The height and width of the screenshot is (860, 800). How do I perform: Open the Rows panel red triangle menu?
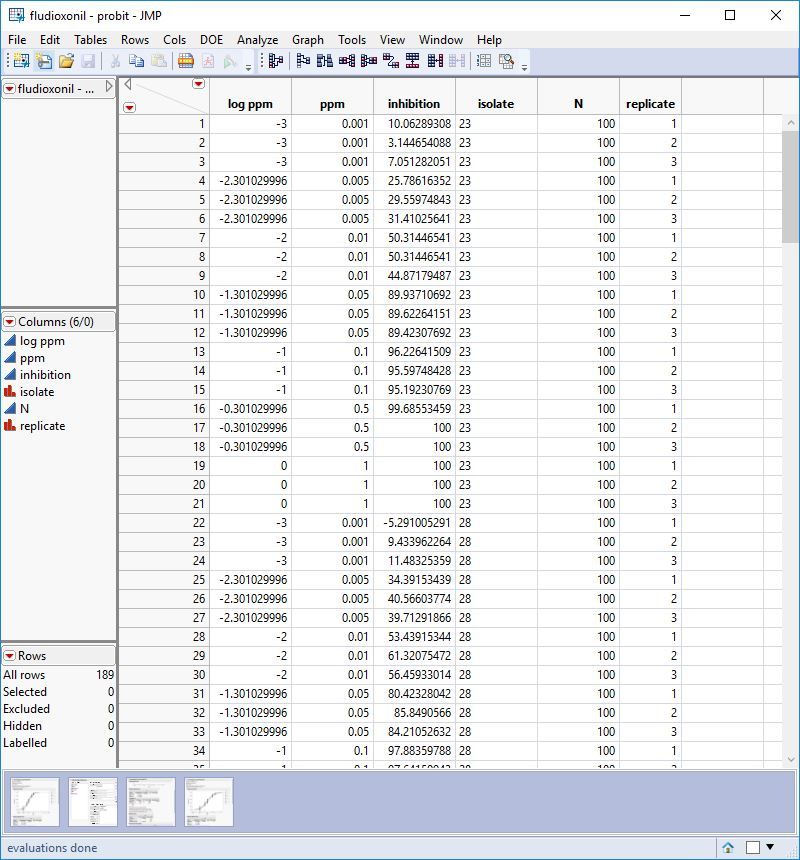pos(10,655)
